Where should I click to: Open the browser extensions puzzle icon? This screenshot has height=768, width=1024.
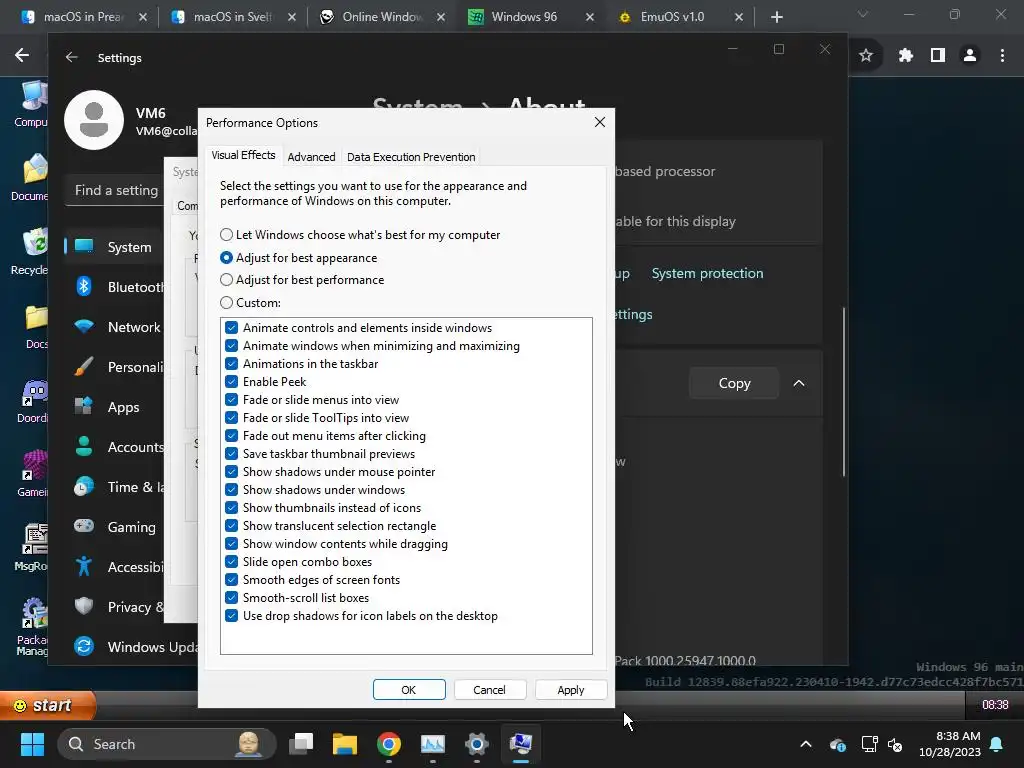point(905,56)
